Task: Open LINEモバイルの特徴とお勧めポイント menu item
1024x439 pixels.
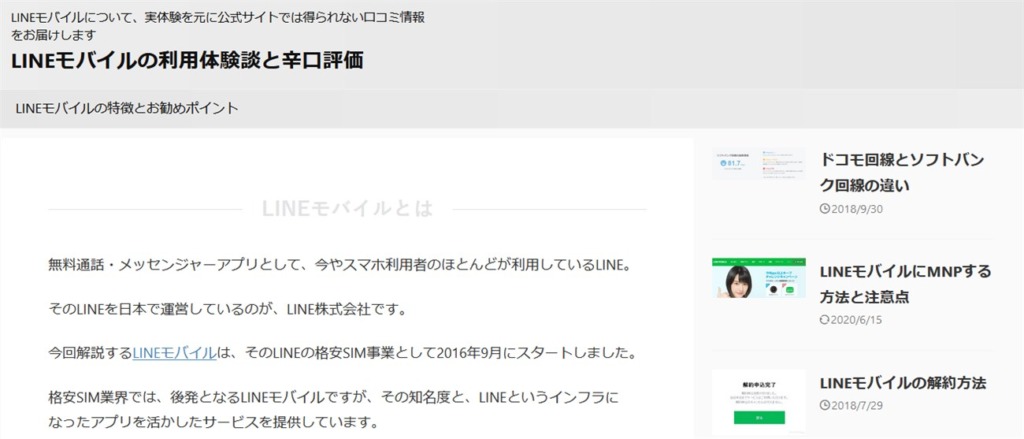Action: 127,108
